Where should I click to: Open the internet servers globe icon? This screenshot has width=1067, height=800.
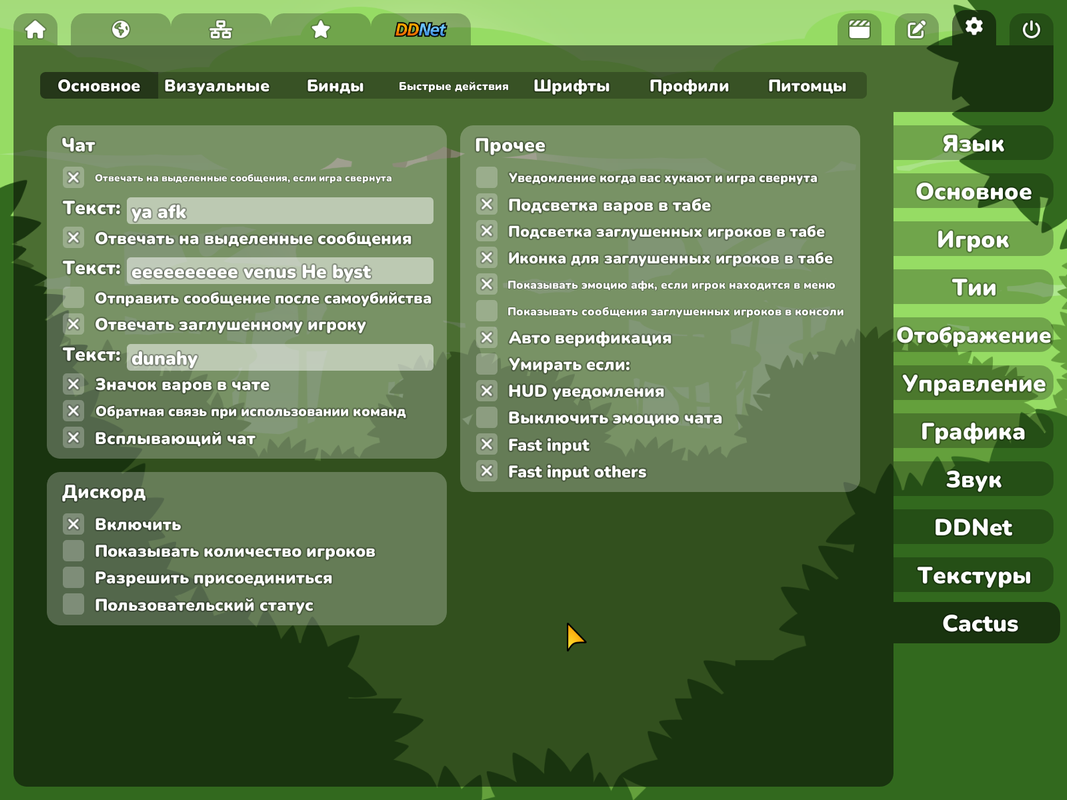click(120, 30)
